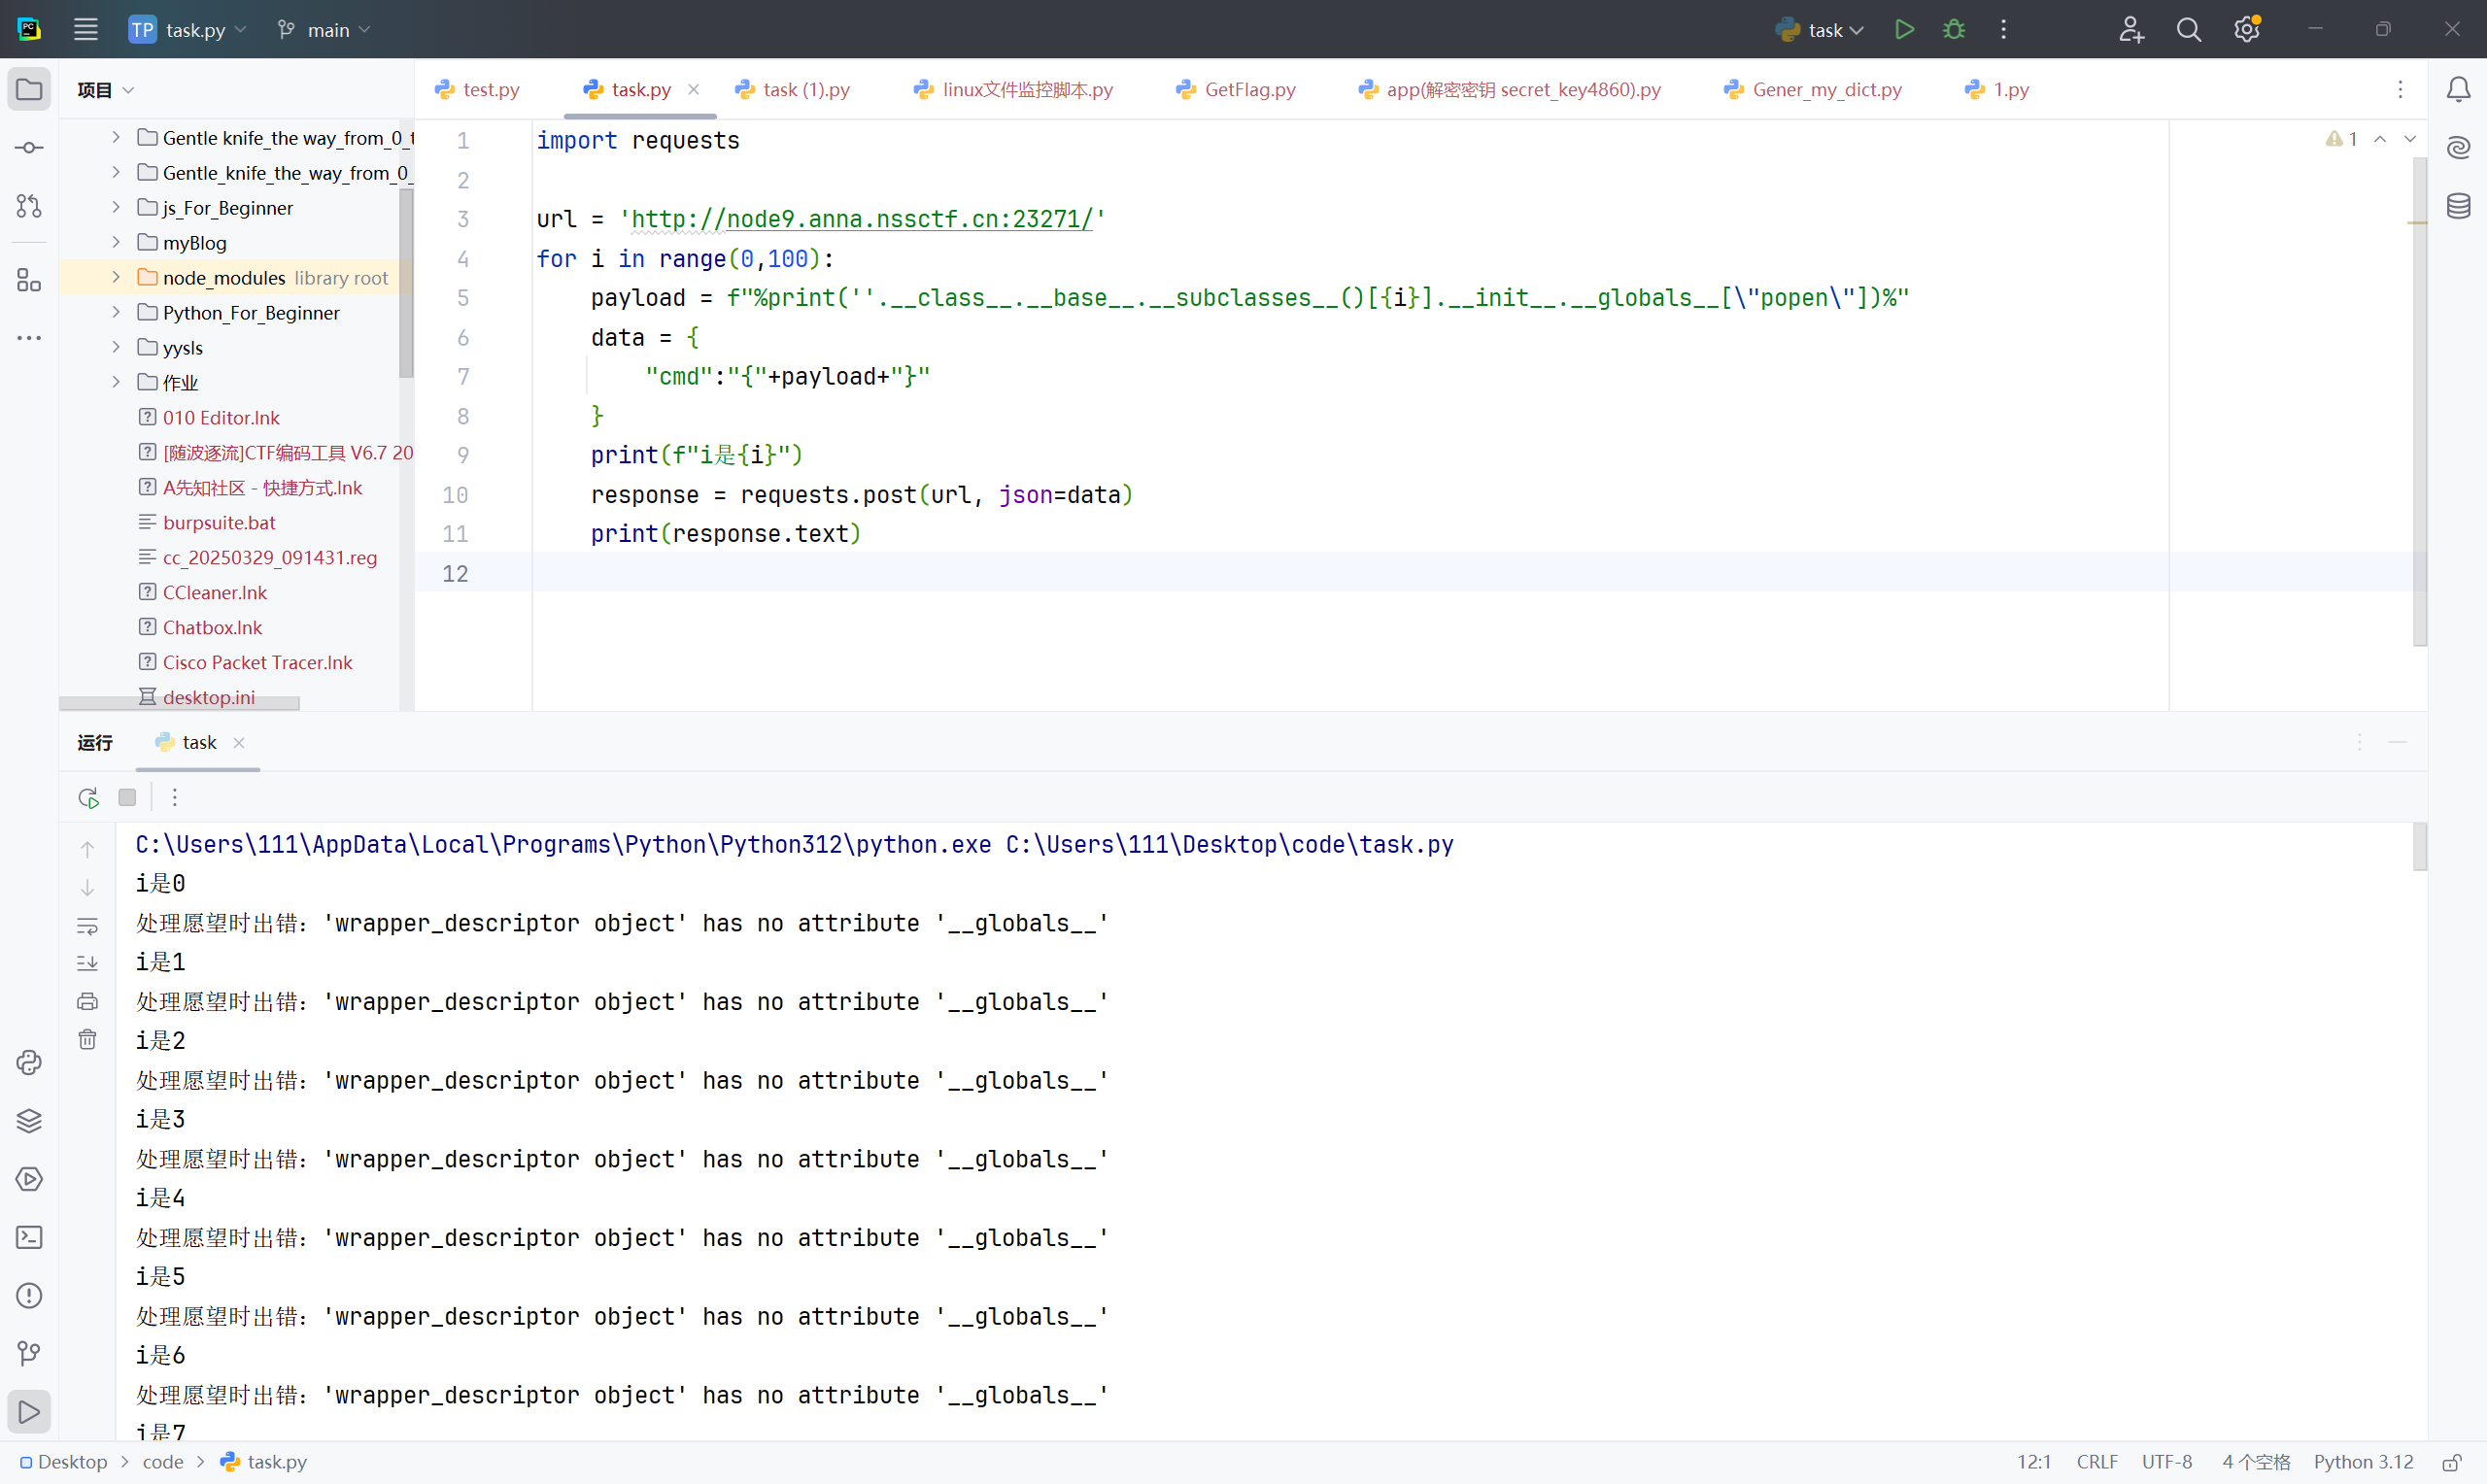Open project dropdown task.py
The image size is (2487, 1484).
click(x=188, y=30)
